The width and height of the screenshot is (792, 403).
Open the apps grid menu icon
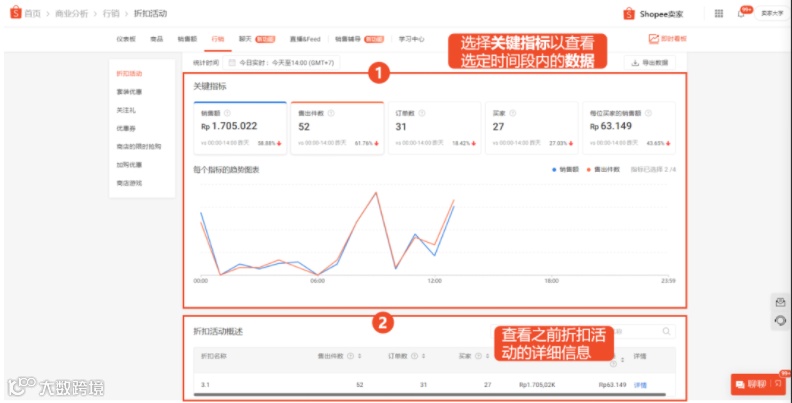pos(718,14)
